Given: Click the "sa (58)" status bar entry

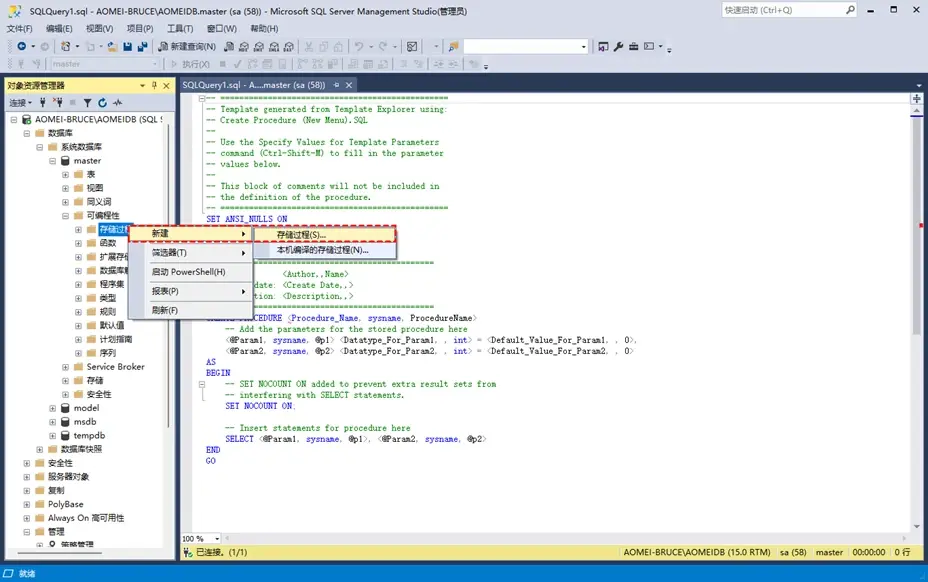Looking at the screenshot, I should [x=793, y=552].
